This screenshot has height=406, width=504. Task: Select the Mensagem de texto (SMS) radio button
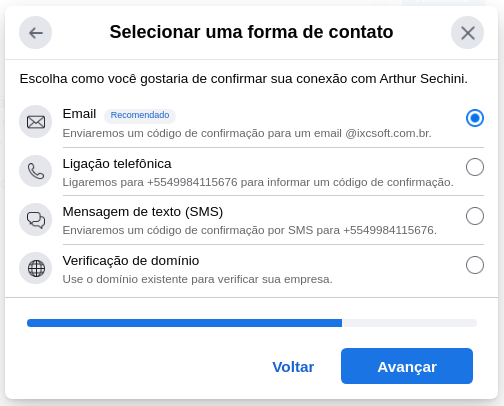pos(475,216)
